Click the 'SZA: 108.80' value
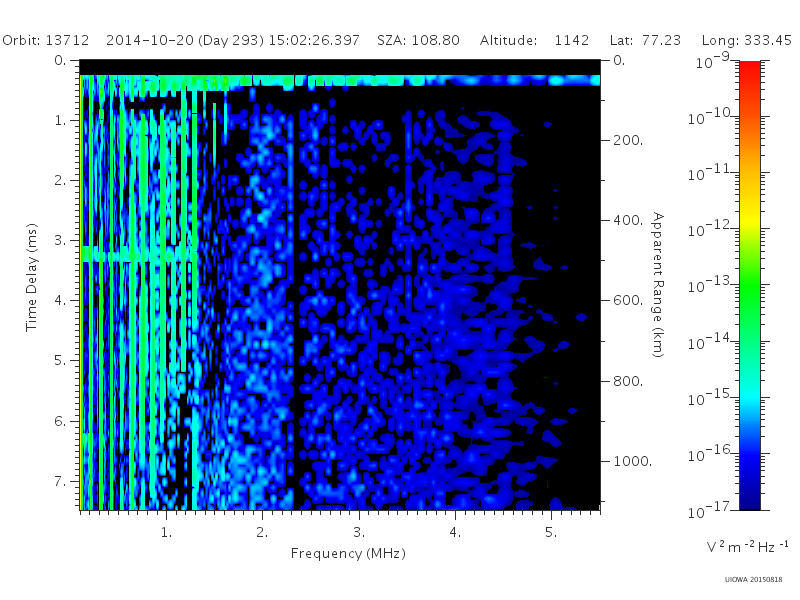This screenshot has width=800, height=600. pyautogui.click(x=418, y=40)
